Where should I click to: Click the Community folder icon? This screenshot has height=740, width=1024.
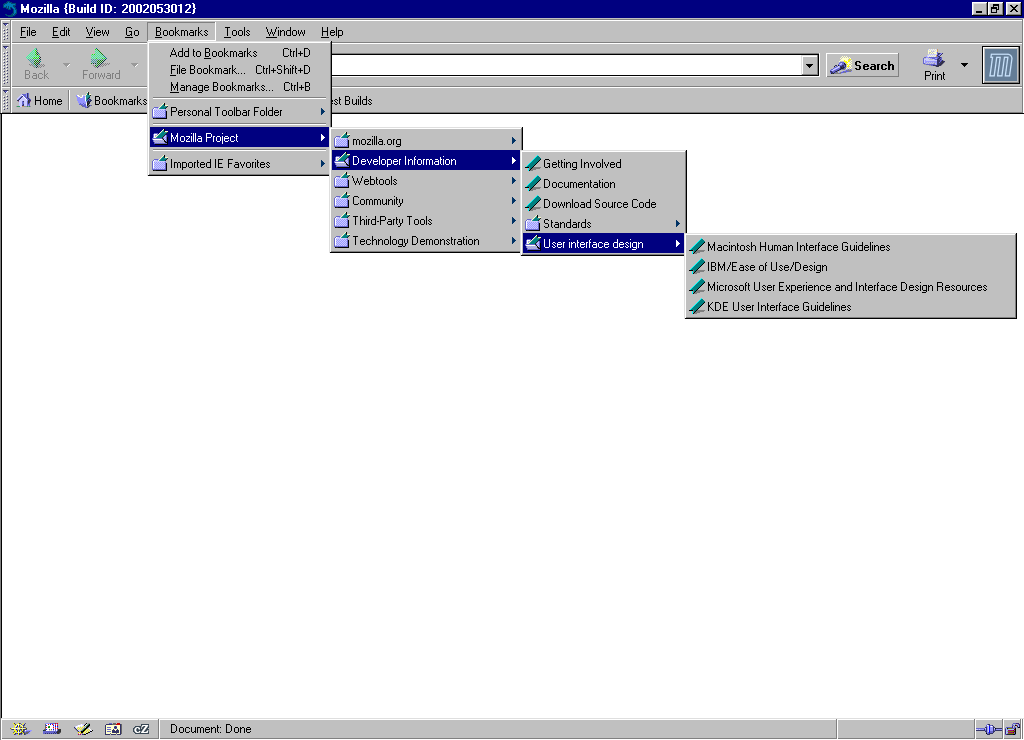(342, 201)
